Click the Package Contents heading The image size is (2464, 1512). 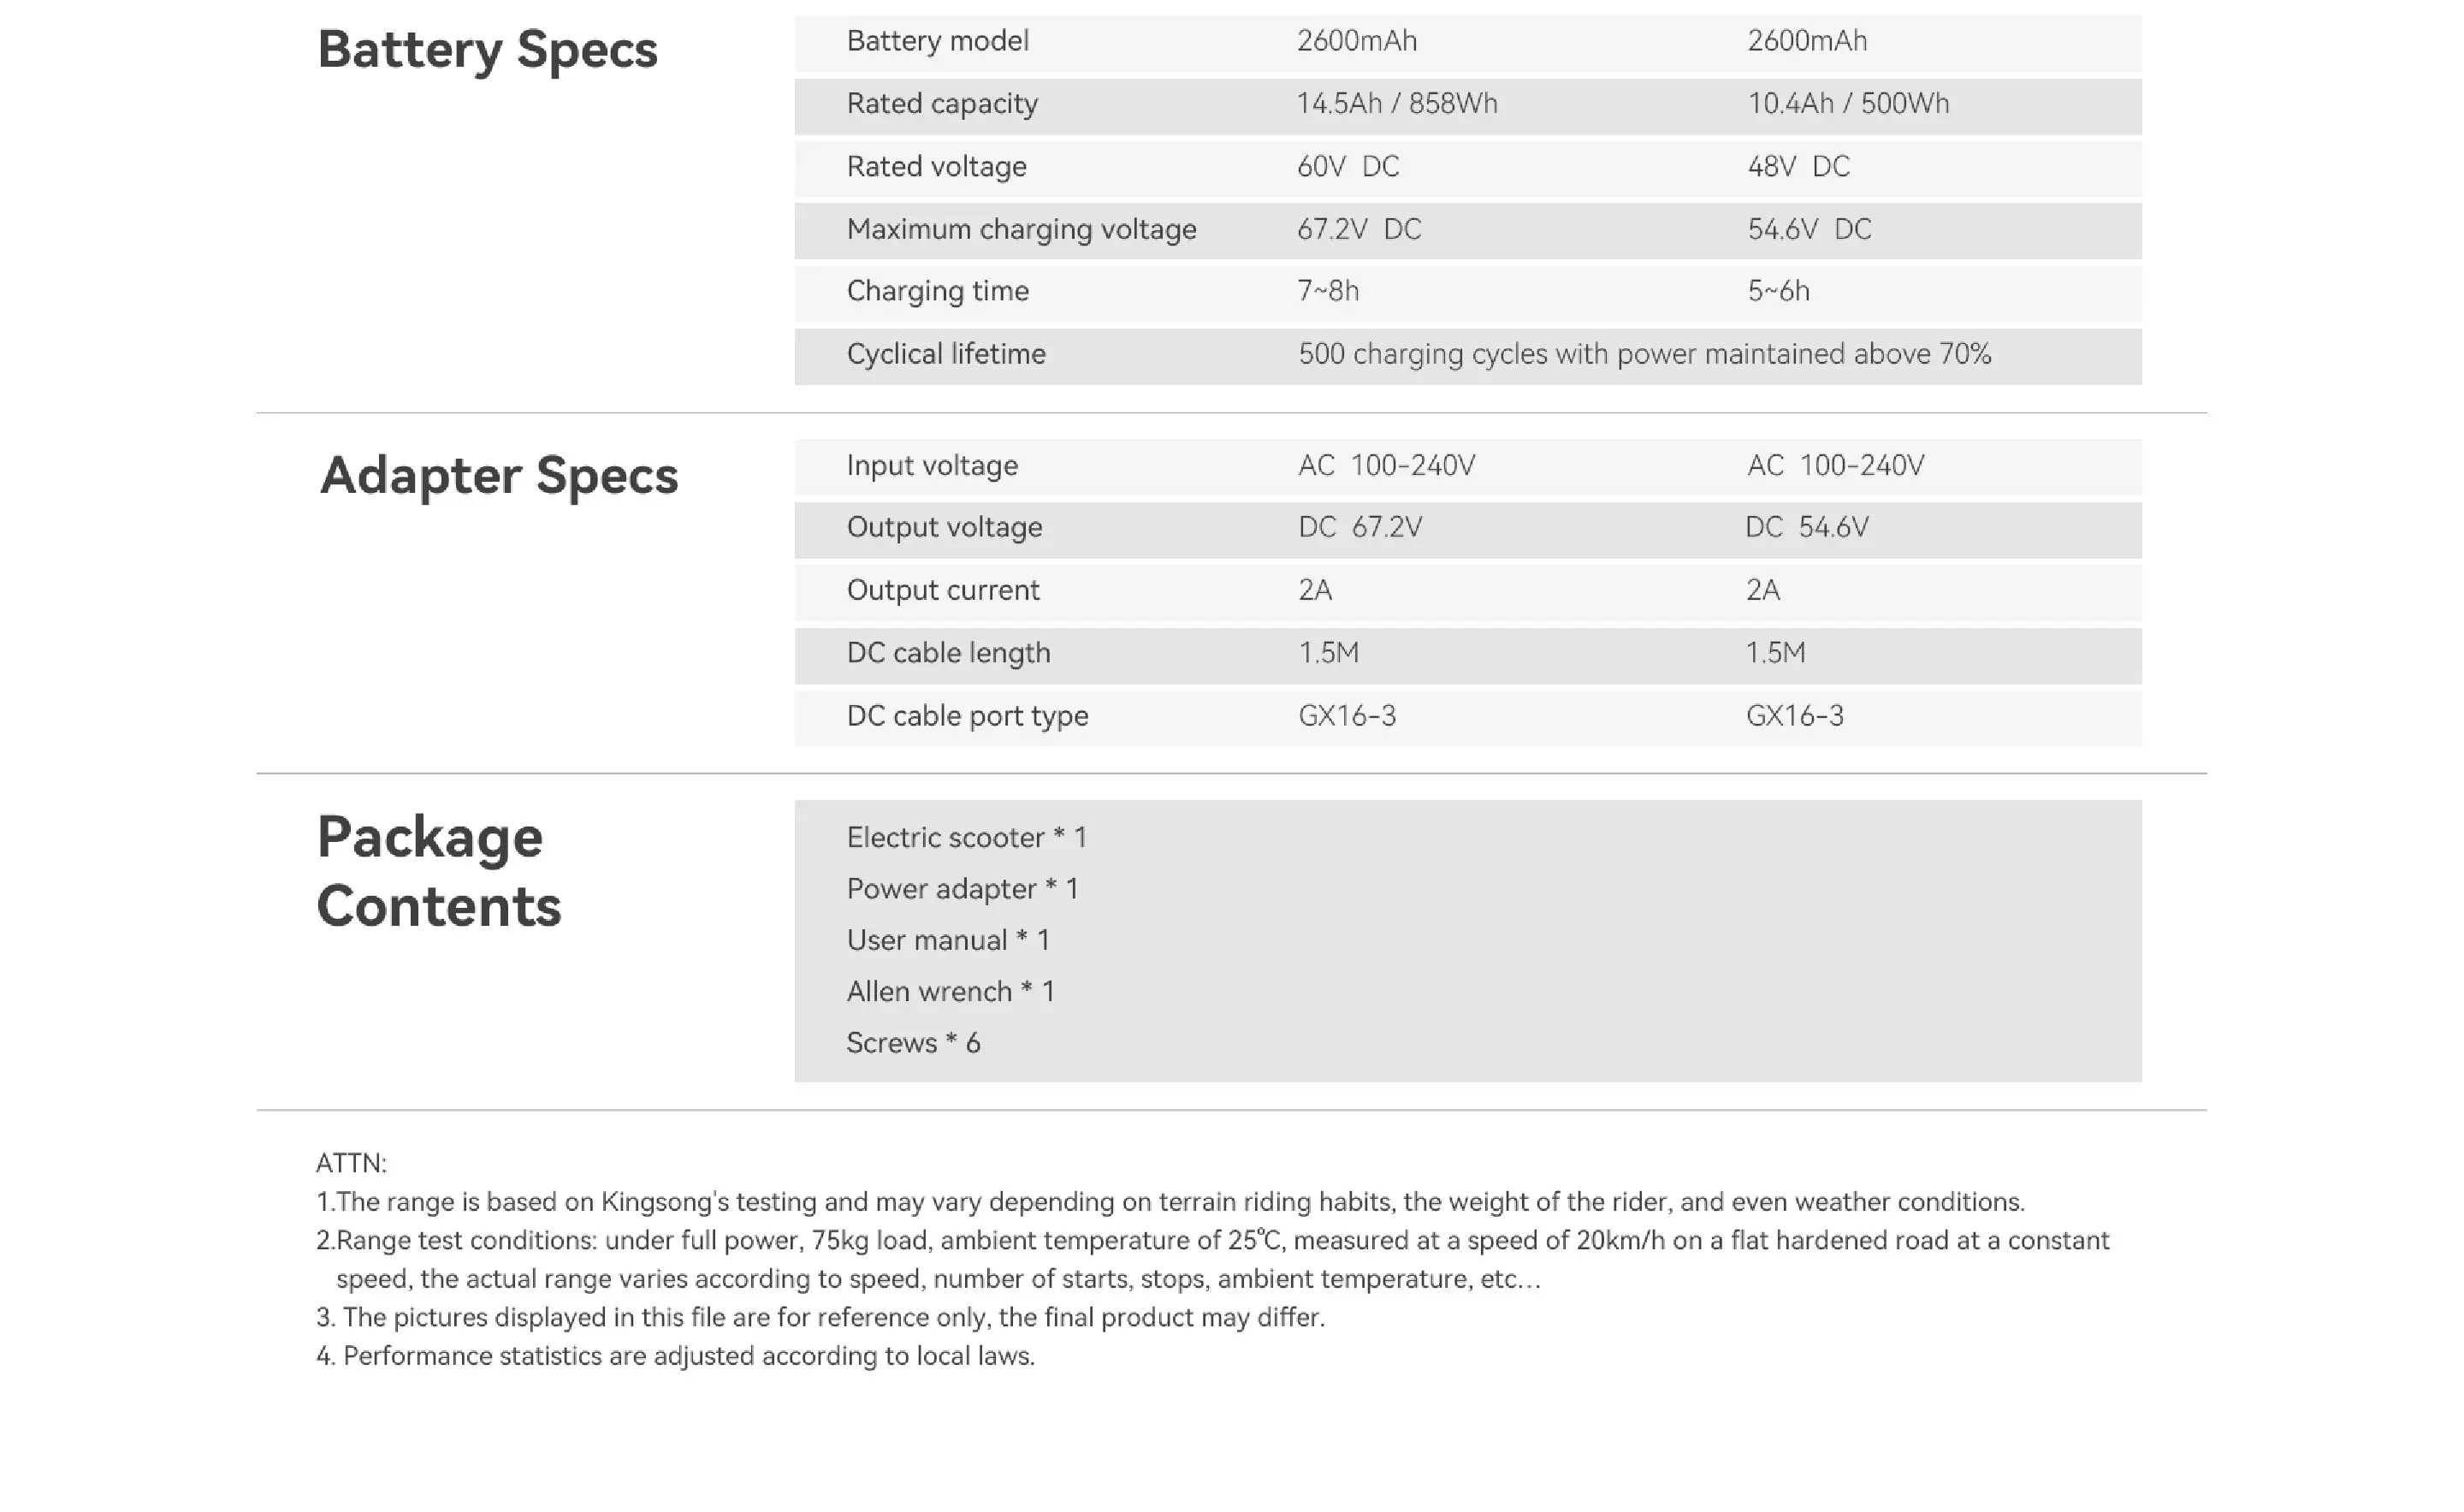(x=439, y=870)
